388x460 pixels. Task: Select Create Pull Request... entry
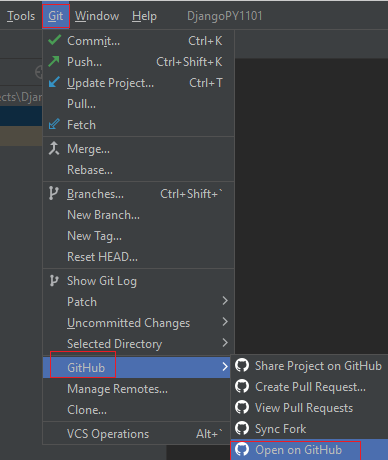tap(309, 387)
